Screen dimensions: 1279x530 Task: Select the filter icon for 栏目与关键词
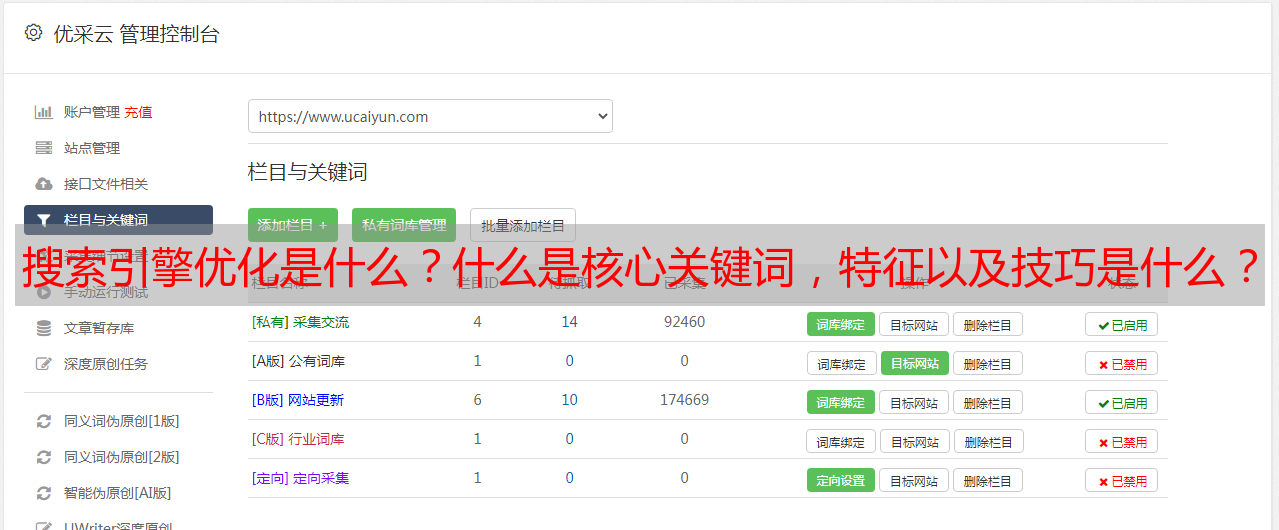pos(43,220)
